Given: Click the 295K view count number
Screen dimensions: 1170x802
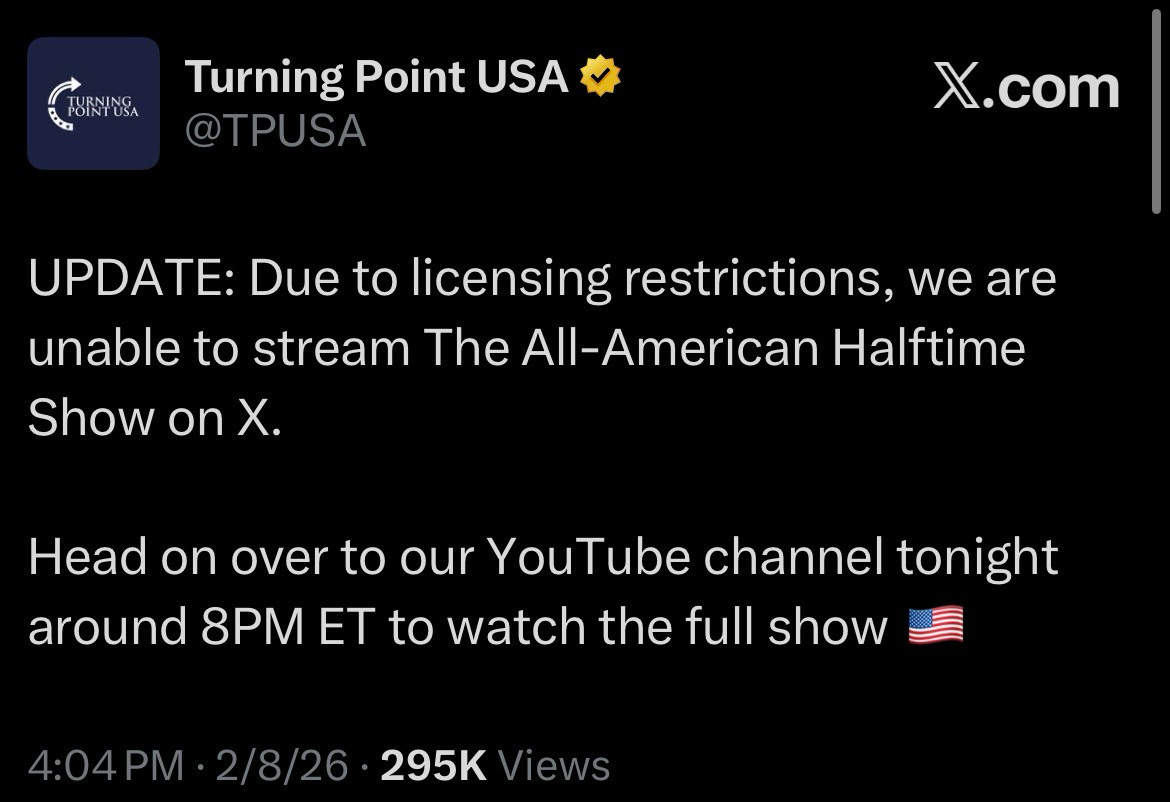Looking at the screenshot, I should [433, 766].
